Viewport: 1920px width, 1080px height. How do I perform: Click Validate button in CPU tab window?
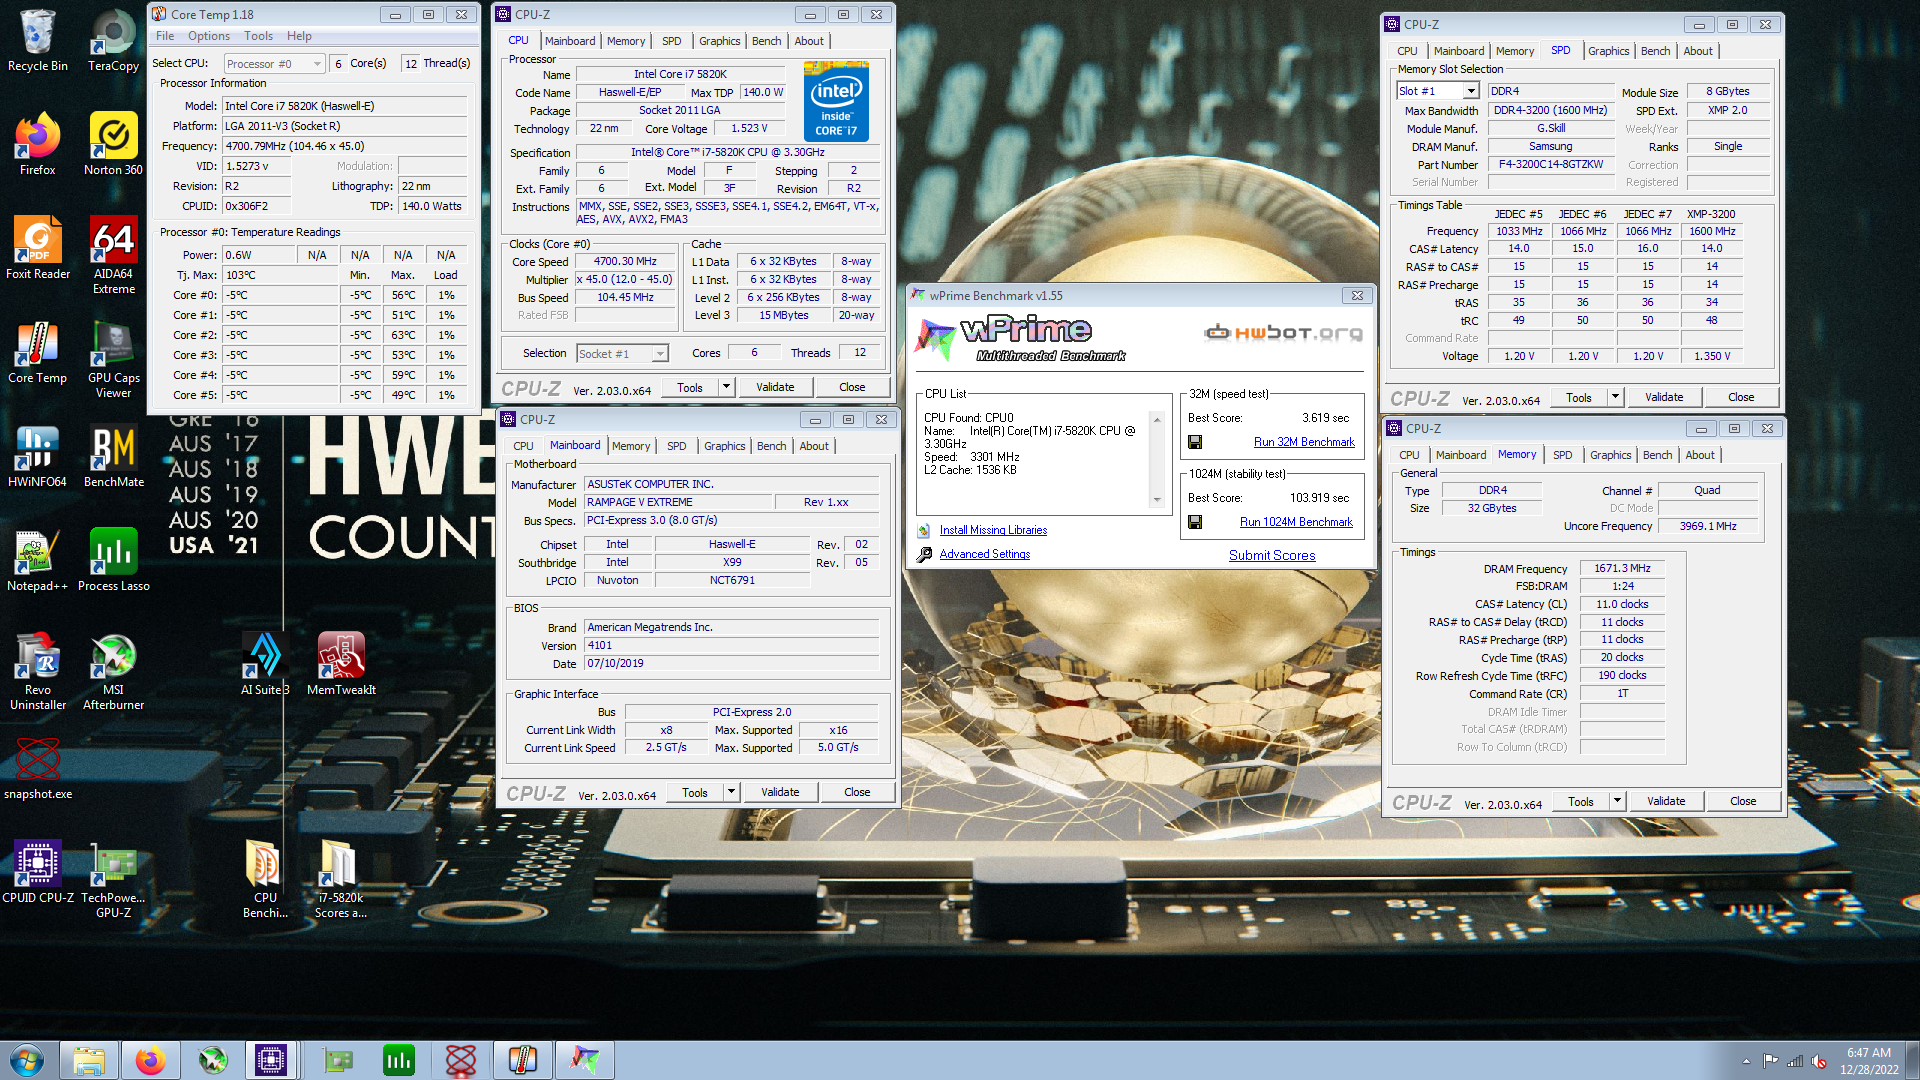(x=775, y=387)
